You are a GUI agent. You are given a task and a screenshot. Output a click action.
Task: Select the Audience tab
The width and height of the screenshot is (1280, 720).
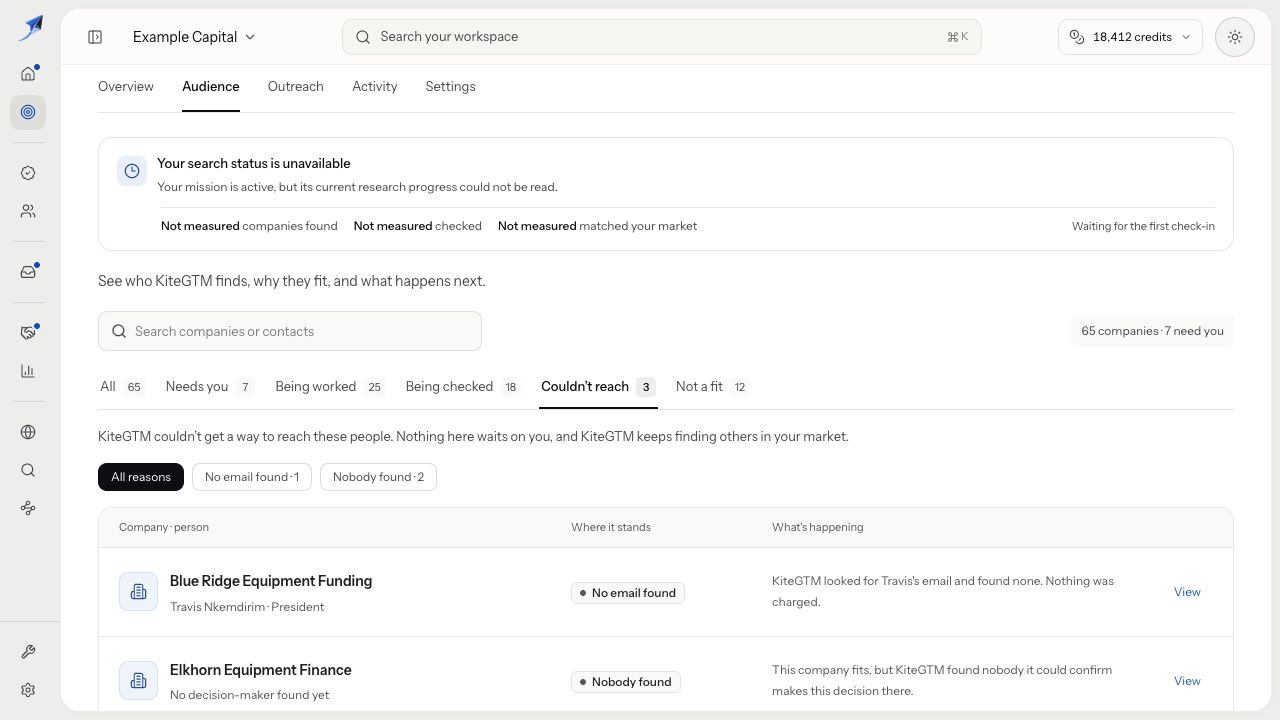(x=211, y=87)
